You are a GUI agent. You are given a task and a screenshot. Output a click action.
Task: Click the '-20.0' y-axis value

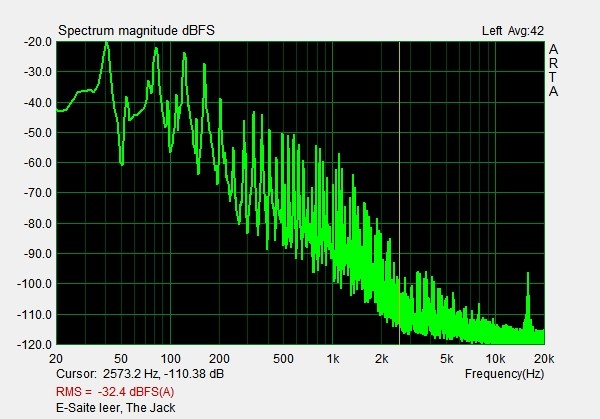(38, 42)
